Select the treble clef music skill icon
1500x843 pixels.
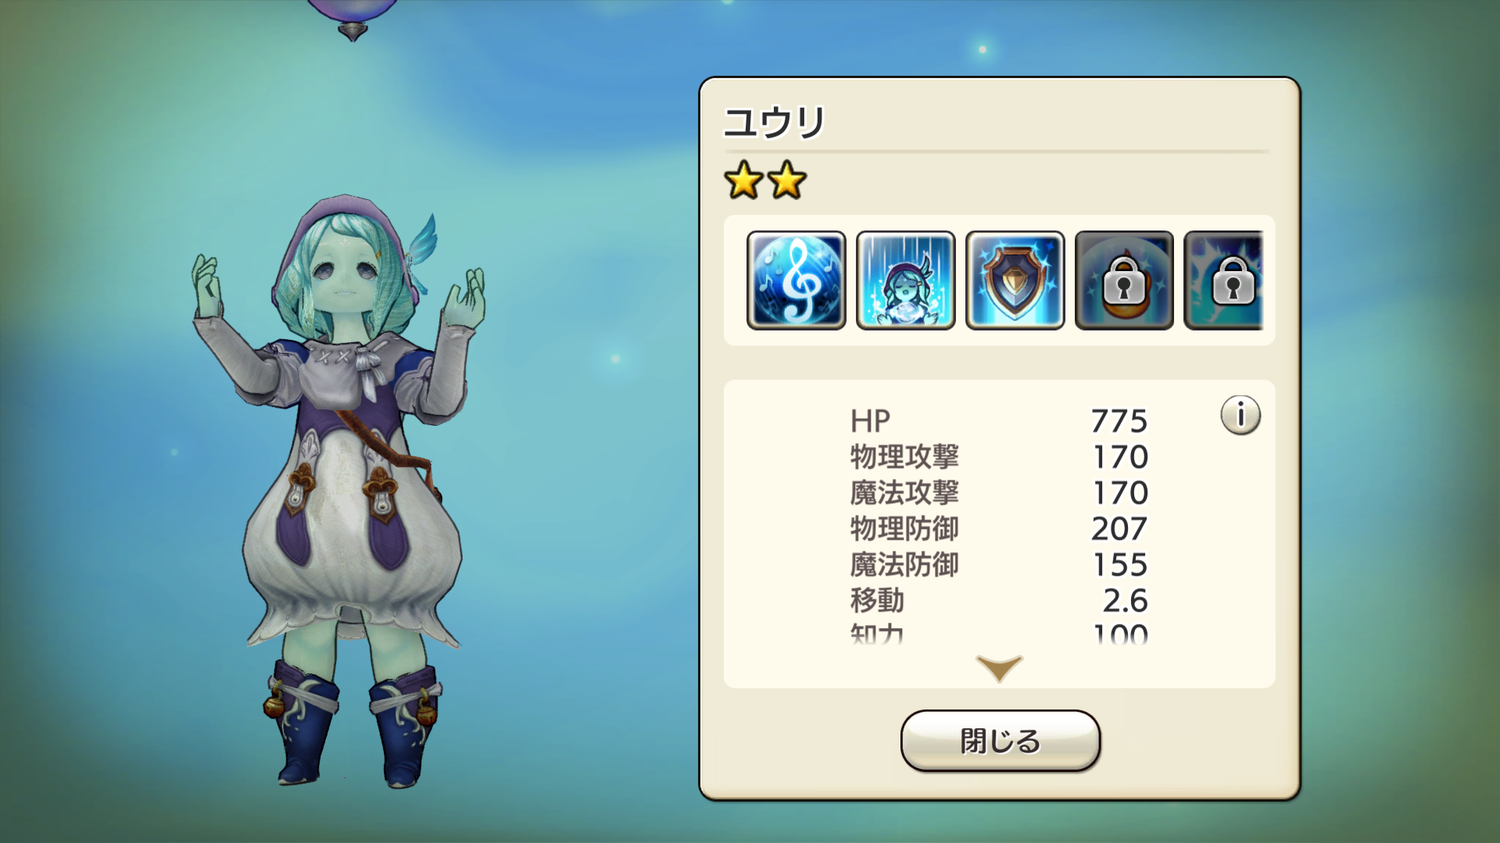point(796,280)
